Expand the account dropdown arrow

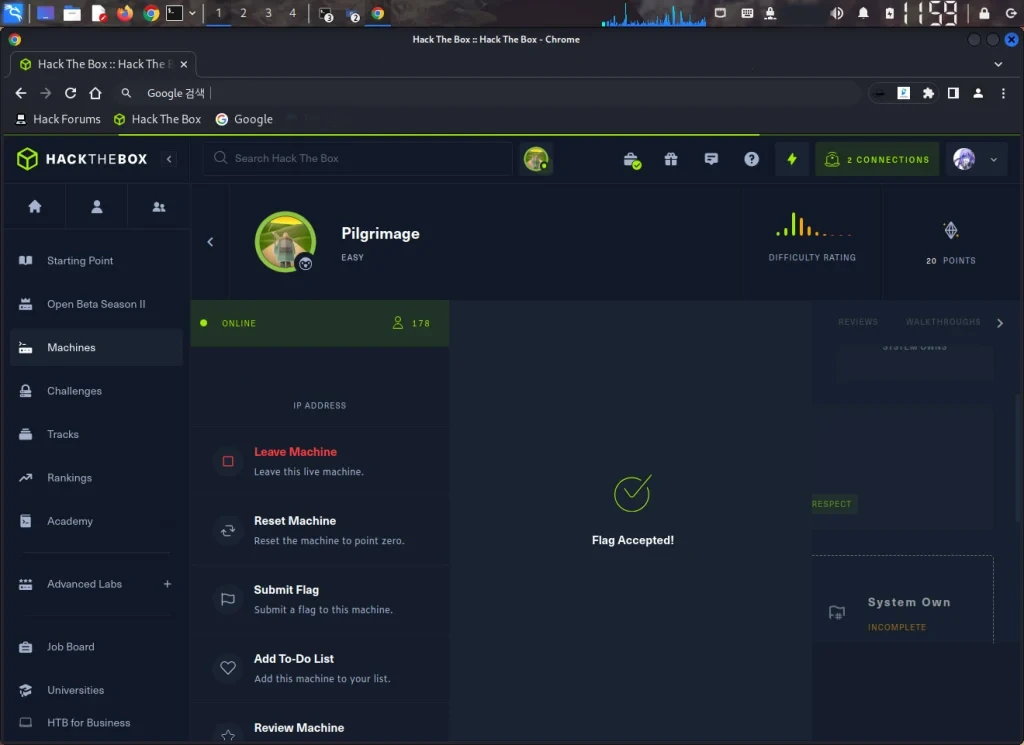coord(993,159)
